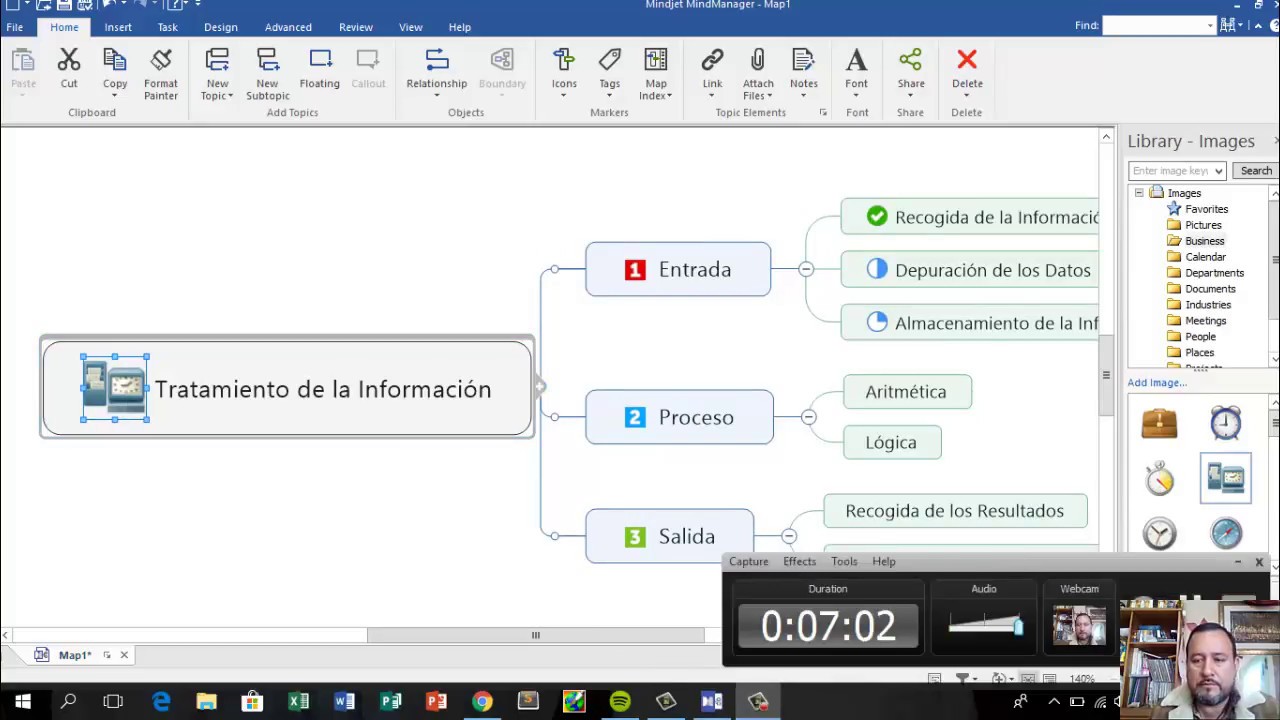Viewport: 1280px width, 720px height.
Task: Select the image inside the central topic
Action: click(x=114, y=388)
